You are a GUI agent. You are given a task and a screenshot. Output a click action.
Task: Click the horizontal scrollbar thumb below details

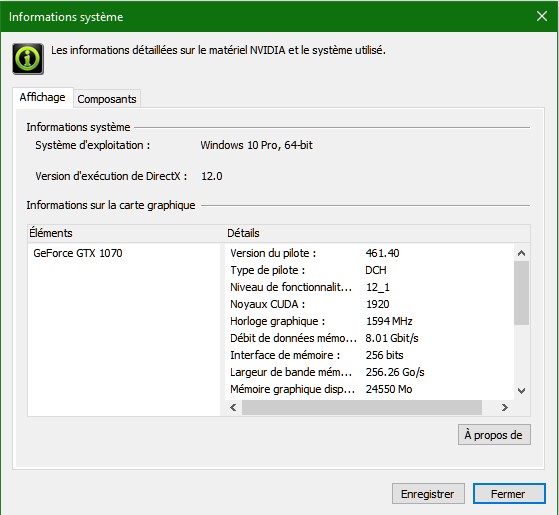pyautogui.click(x=362, y=407)
